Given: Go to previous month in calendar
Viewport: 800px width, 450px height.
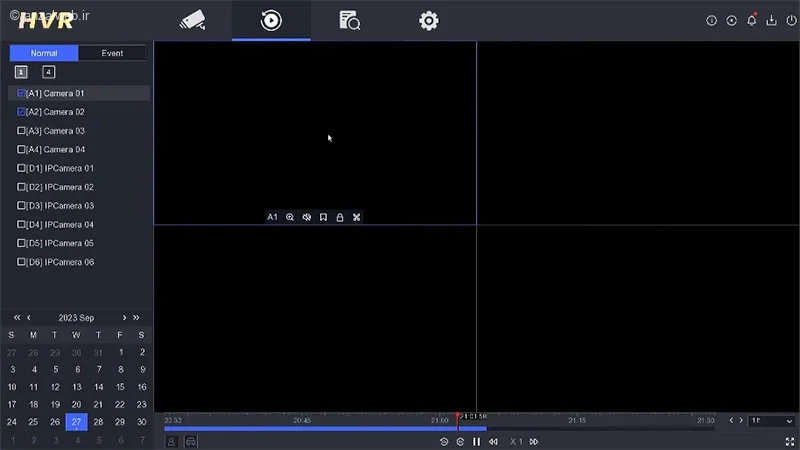Looking at the screenshot, I should click(29, 317).
